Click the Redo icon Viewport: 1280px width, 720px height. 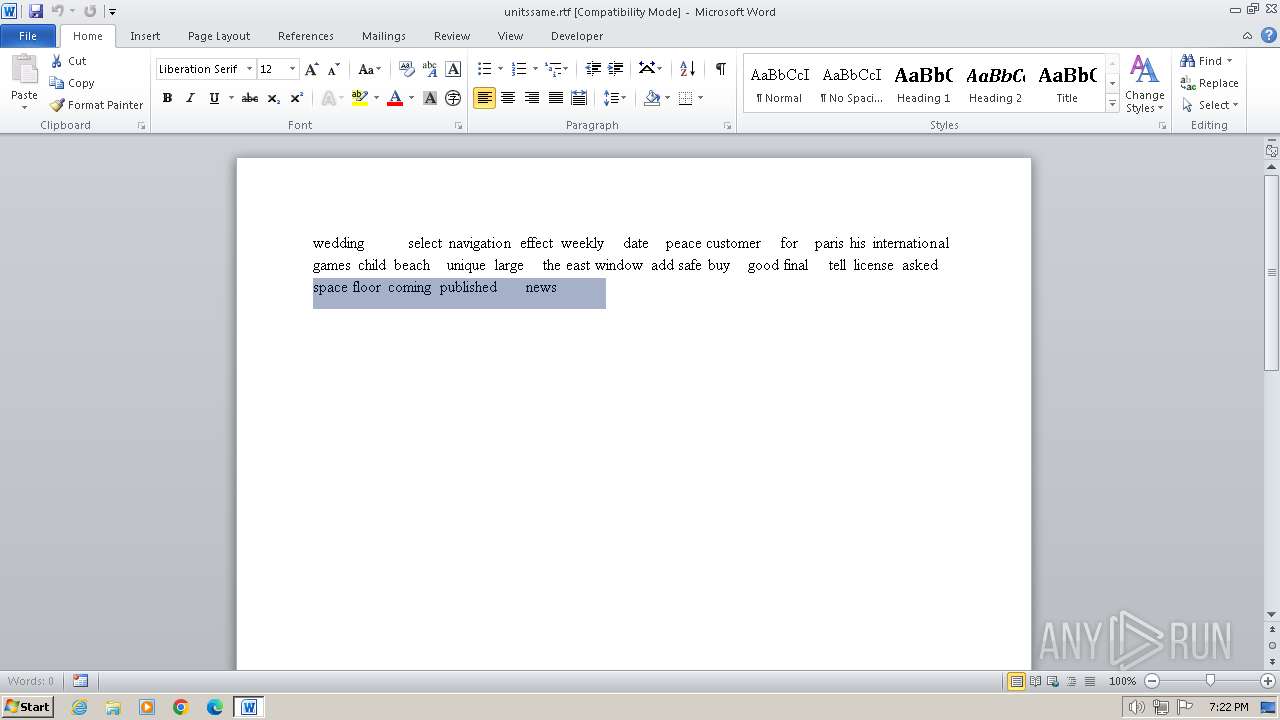(90, 11)
